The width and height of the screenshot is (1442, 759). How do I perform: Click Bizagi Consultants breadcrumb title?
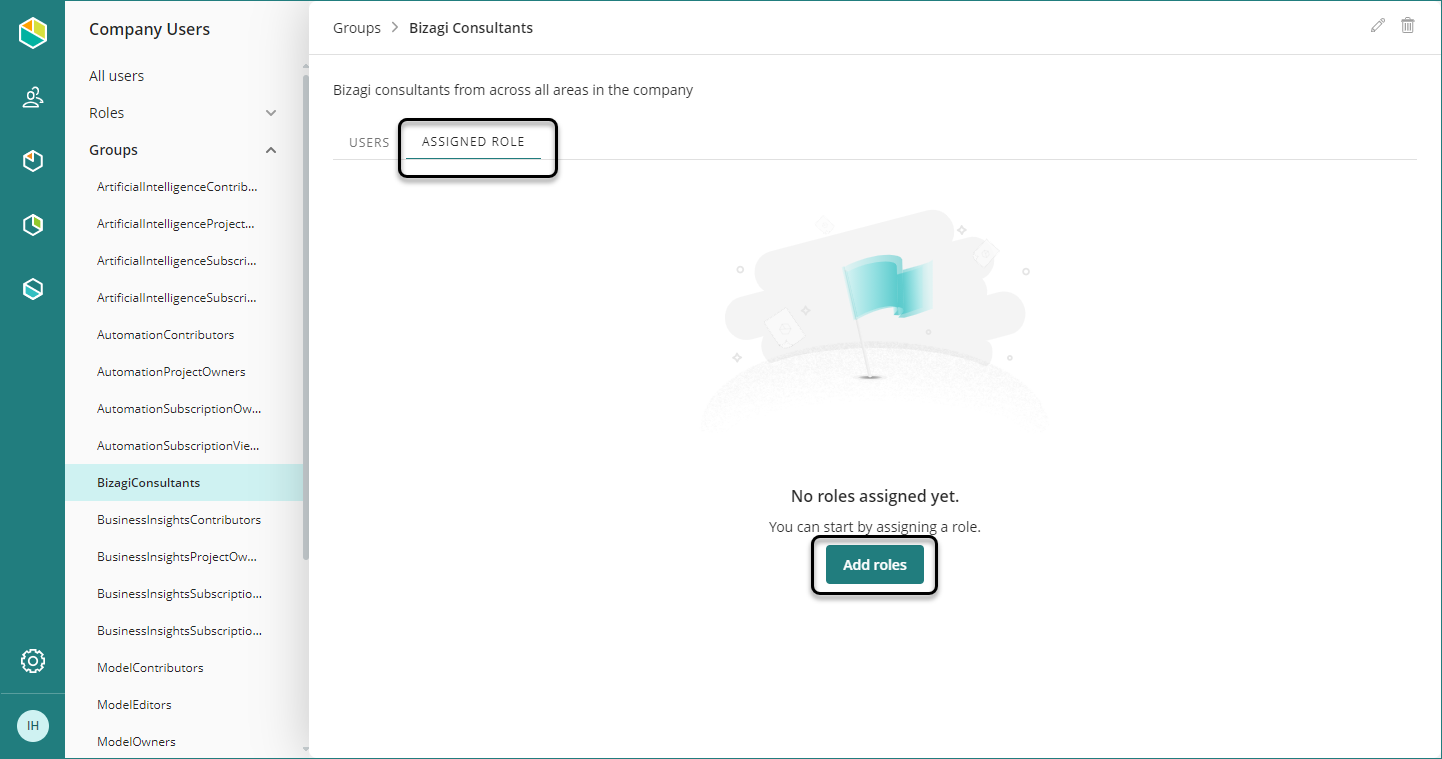(471, 28)
